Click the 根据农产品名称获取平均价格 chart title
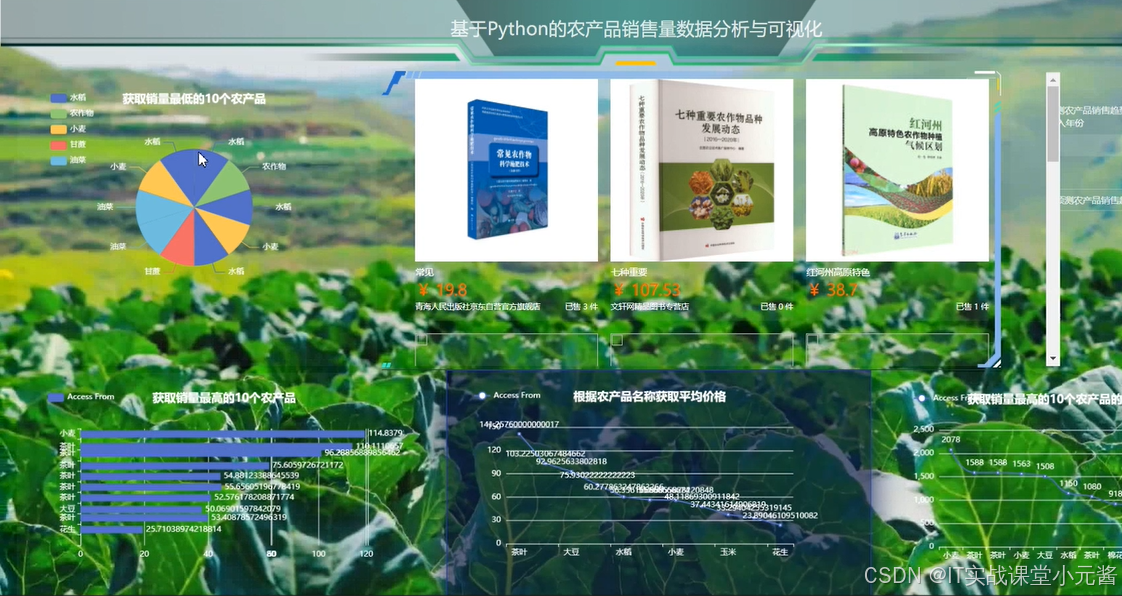The height and width of the screenshot is (596, 1122). (x=650, y=396)
